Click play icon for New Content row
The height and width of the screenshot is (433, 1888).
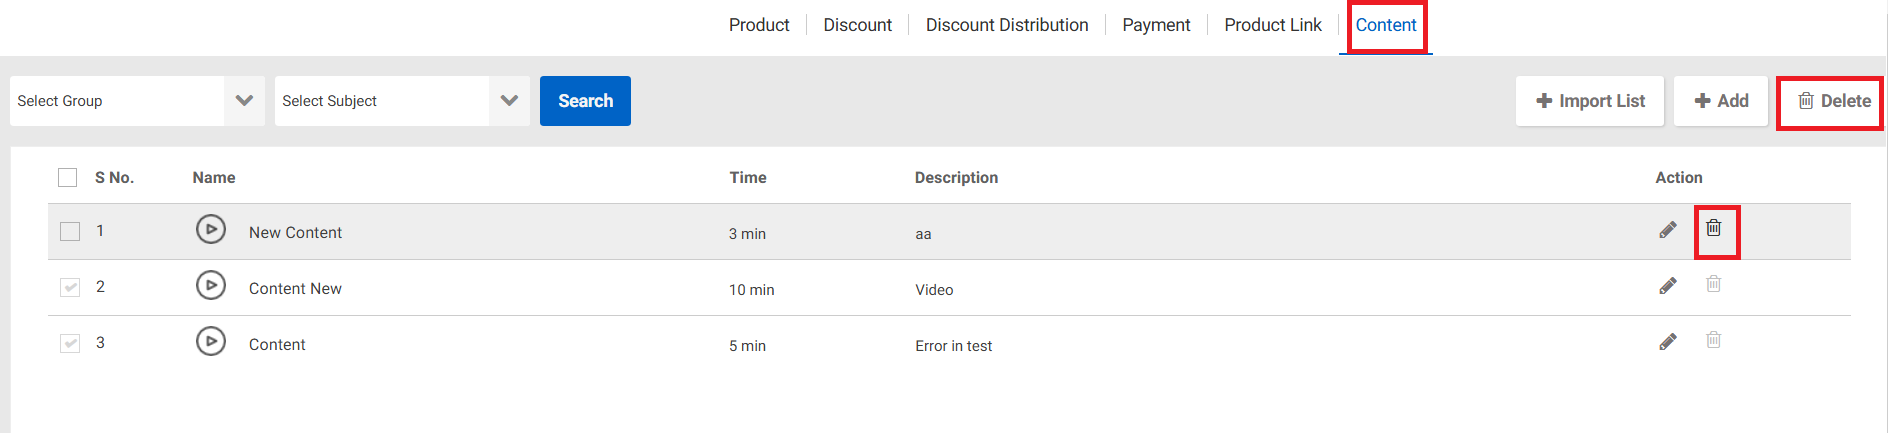pos(210,230)
